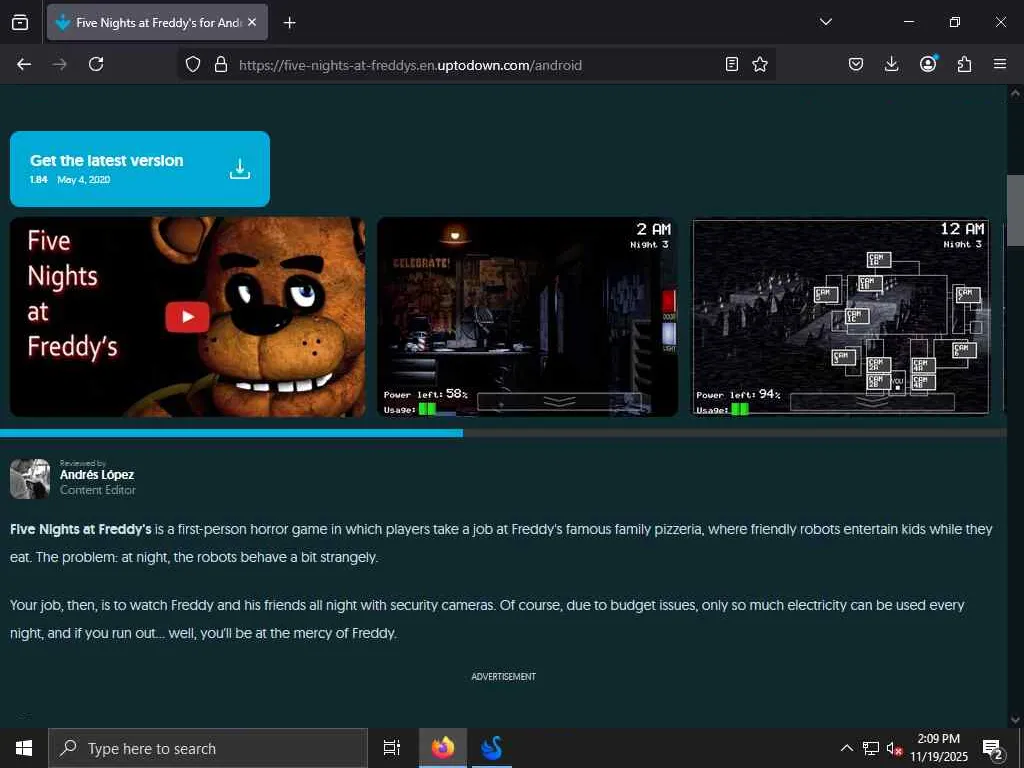
Task: Save page to Pocket
Action: 856,64
